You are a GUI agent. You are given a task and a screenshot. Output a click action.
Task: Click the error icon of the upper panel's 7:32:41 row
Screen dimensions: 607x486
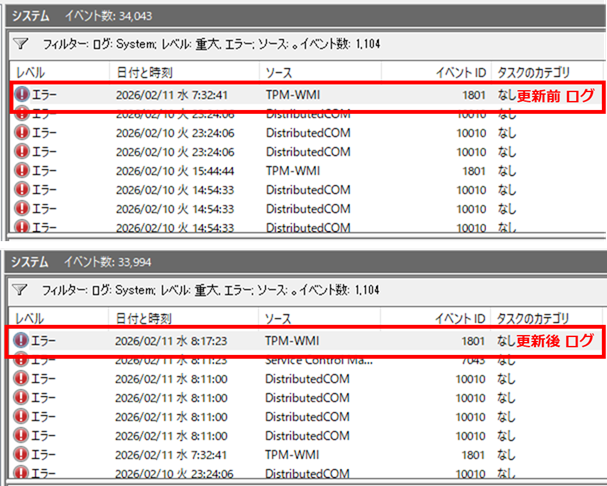tap(23, 94)
